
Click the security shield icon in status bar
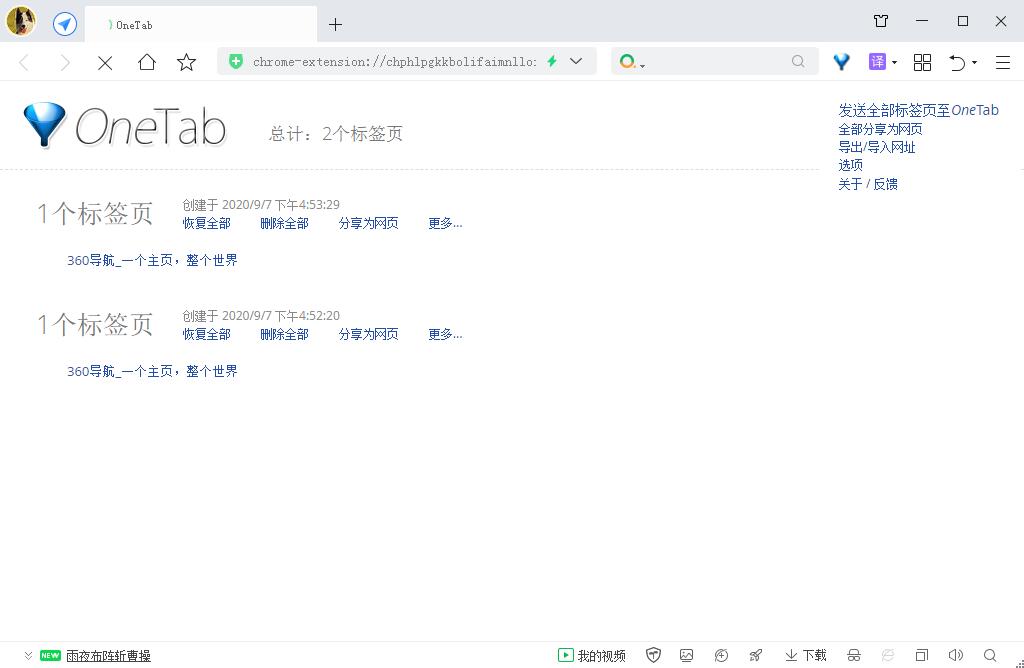pyautogui.click(x=652, y=655)
